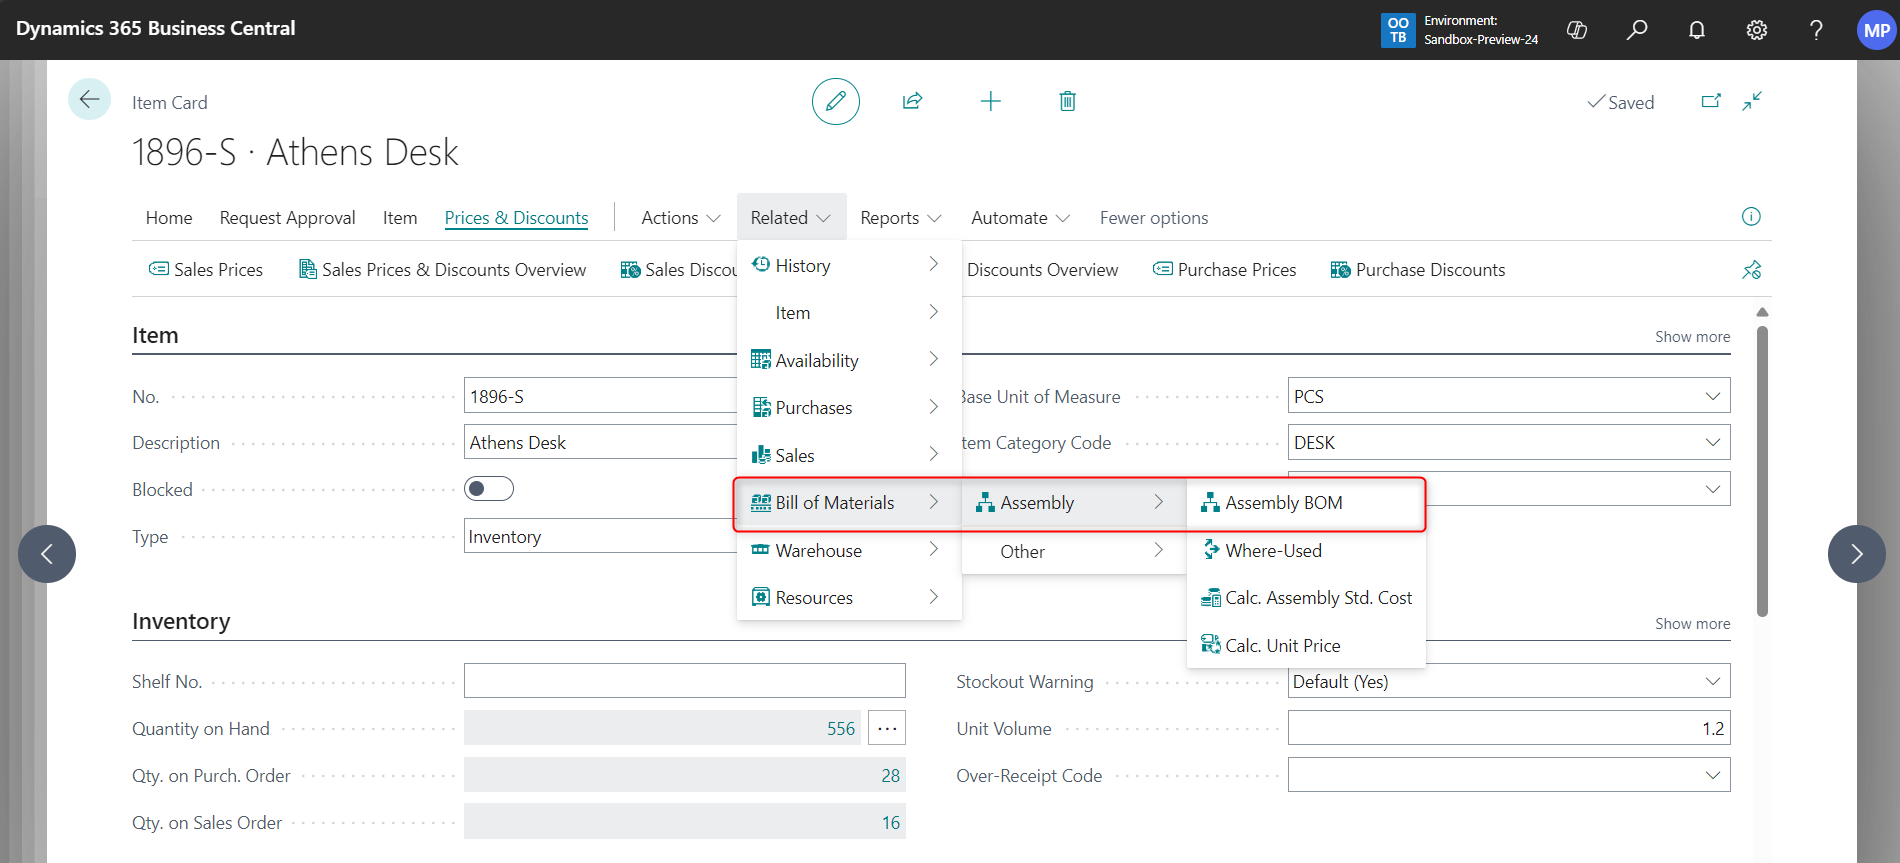Screen dimensions: 1900x863
Task: Open notifications bell
Action: (x=1697, y=30)
